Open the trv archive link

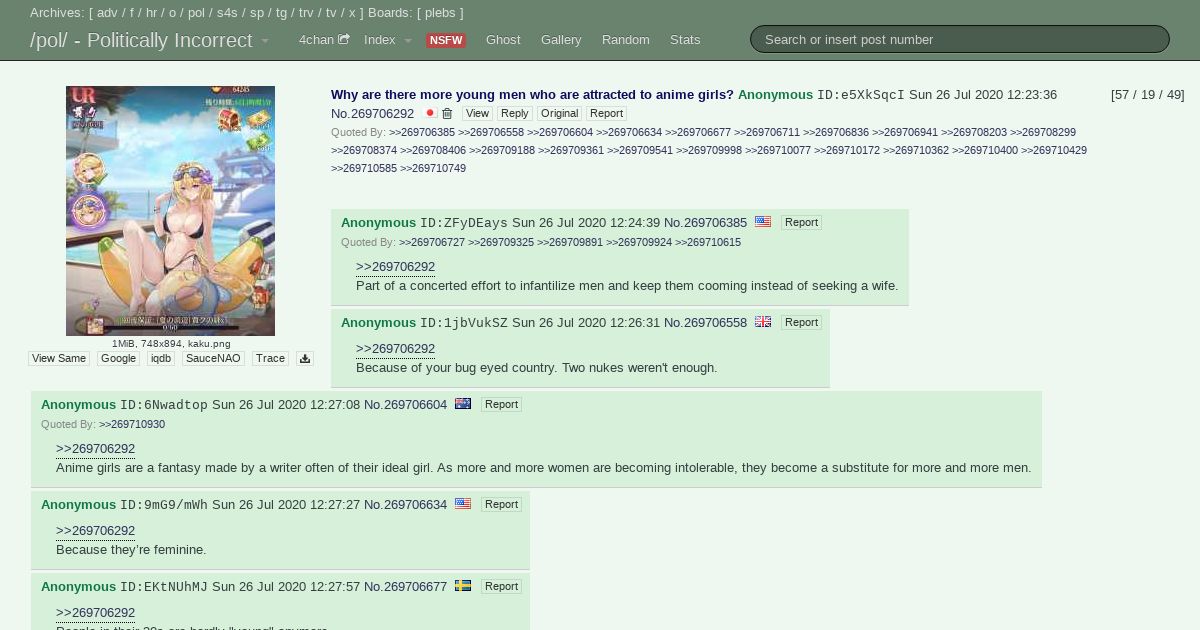tap(306, 13)
